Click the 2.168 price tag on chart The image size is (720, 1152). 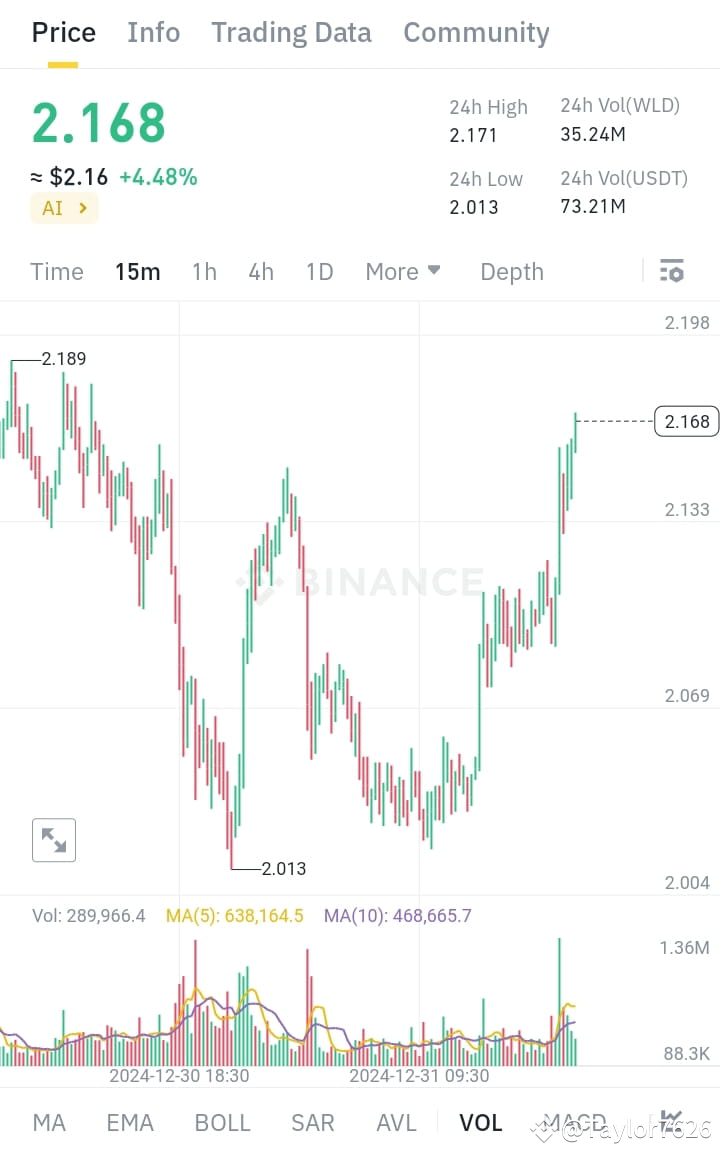pyautogui.click(x=687, y=421)
